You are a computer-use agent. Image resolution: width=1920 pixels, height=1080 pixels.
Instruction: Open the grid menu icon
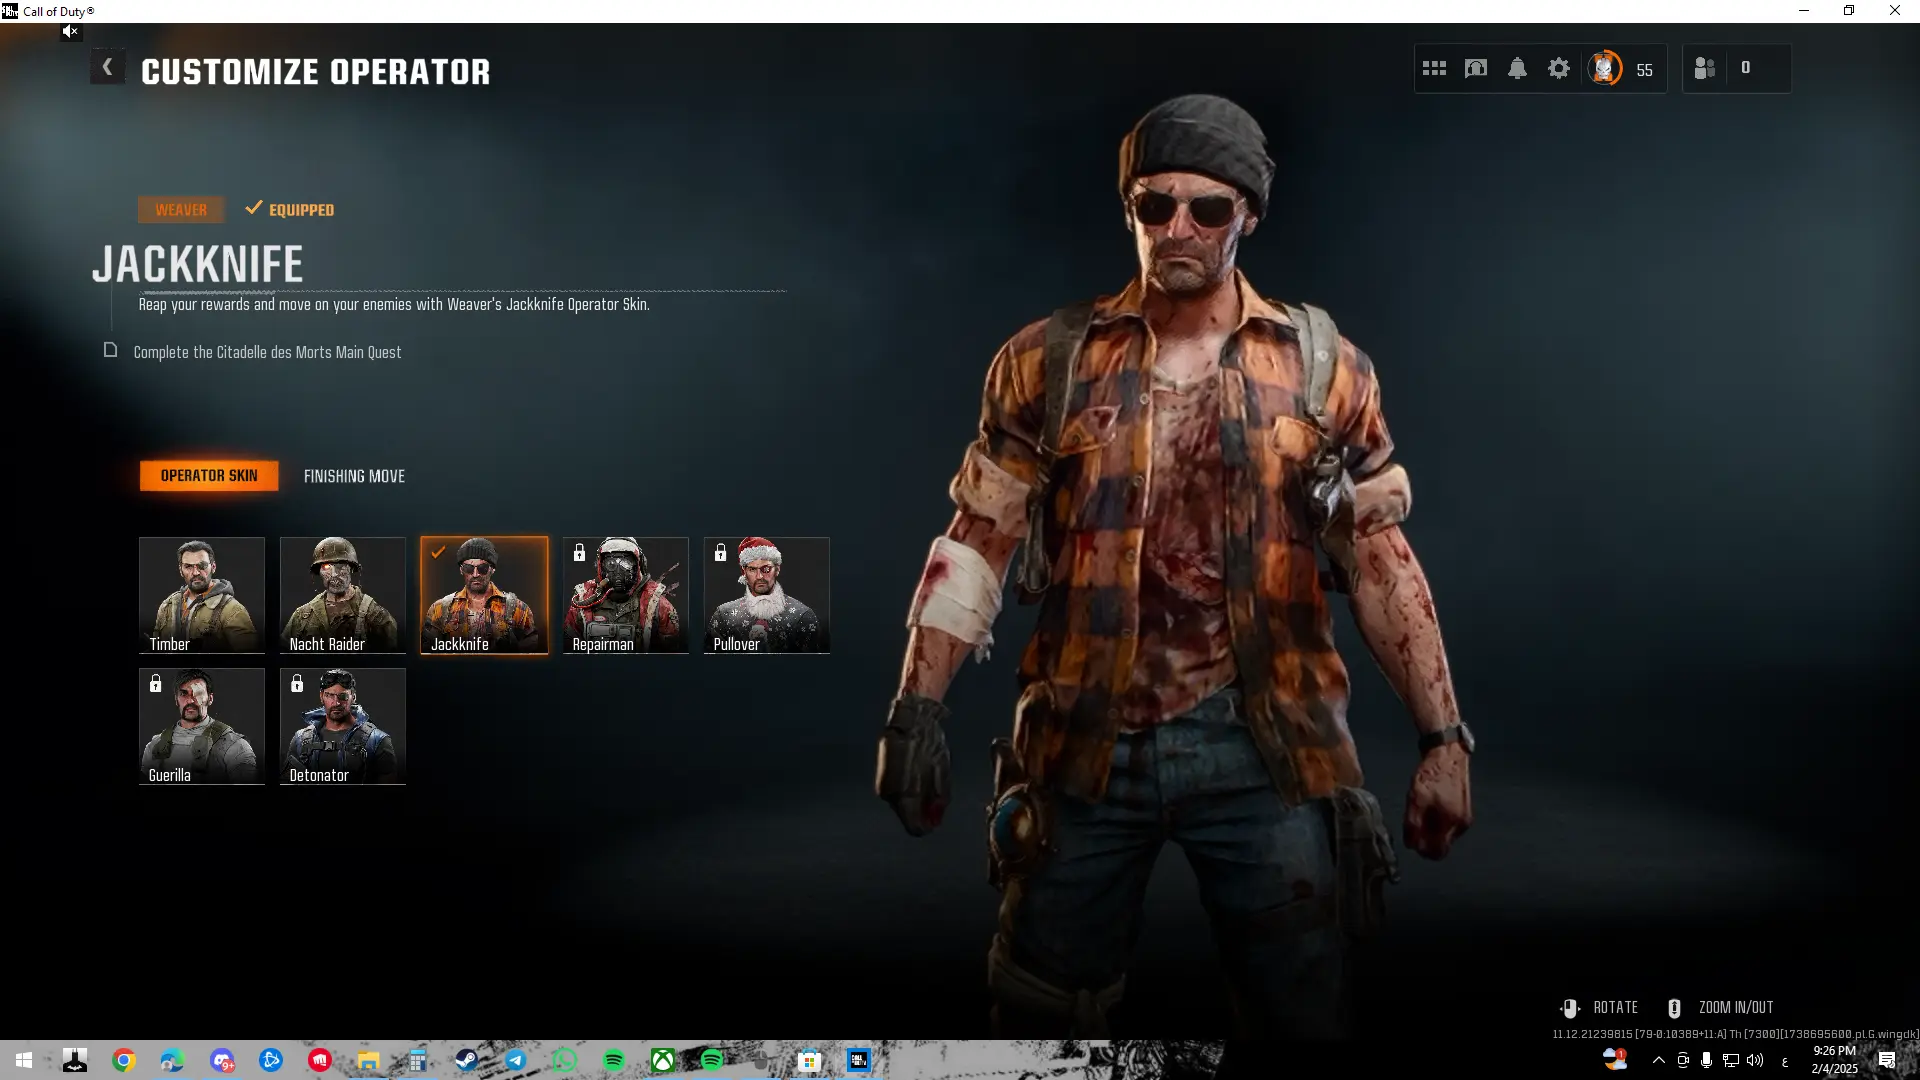point(1434,69)
